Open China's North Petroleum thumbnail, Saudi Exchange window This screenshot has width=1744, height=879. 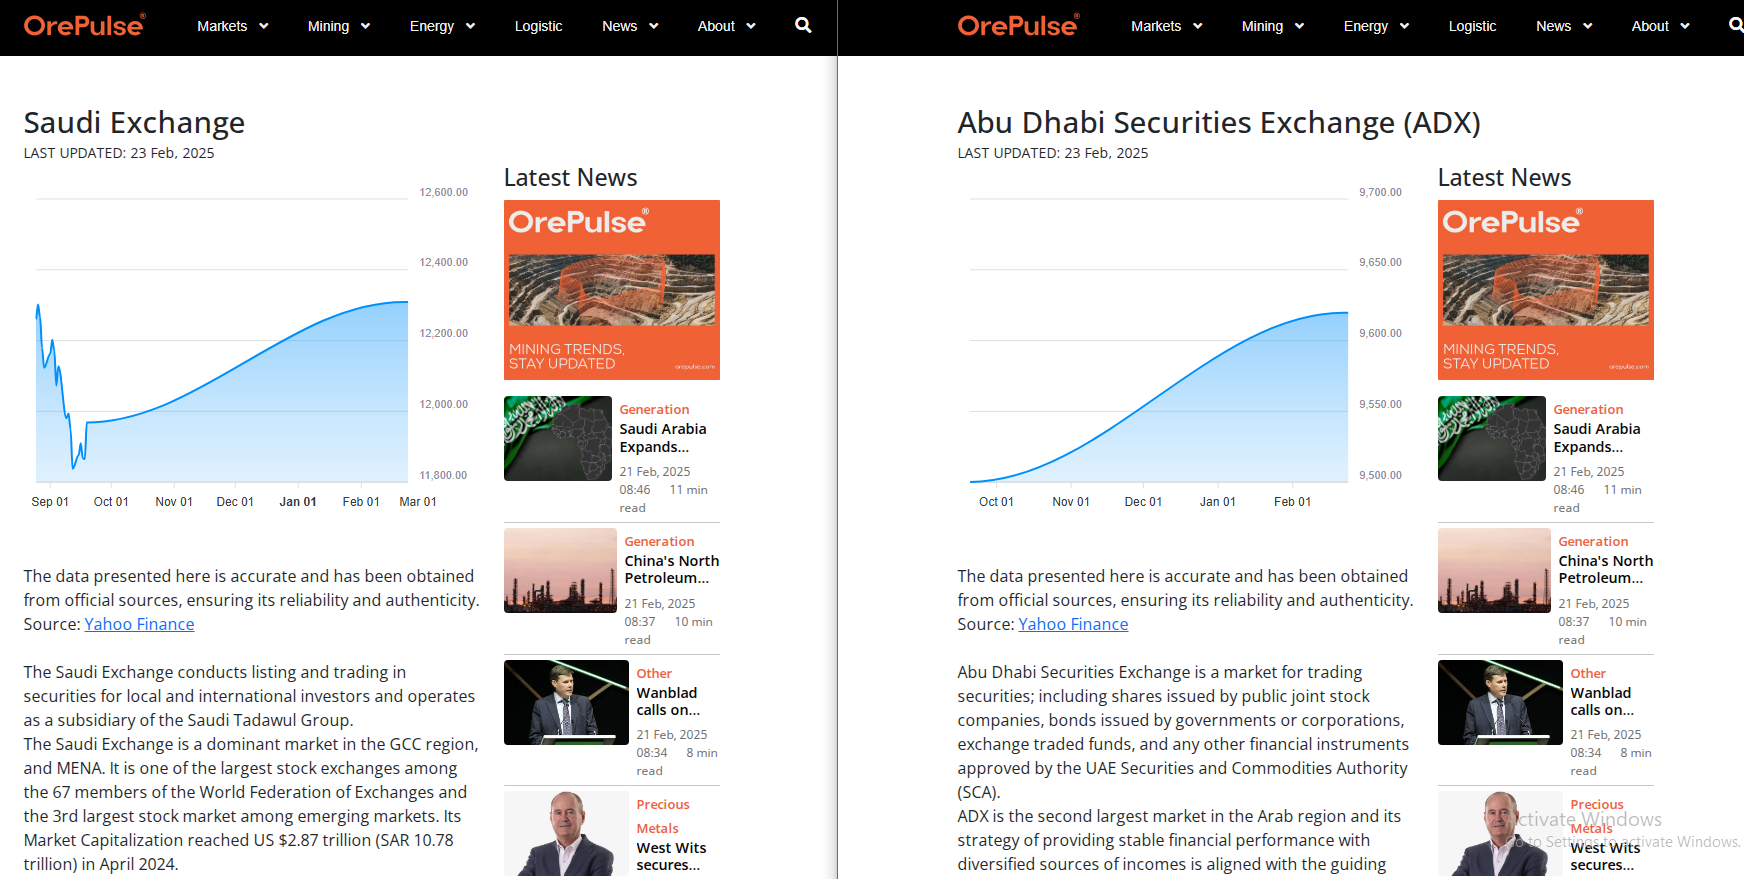pyautogui.click(x=560, y=570)
